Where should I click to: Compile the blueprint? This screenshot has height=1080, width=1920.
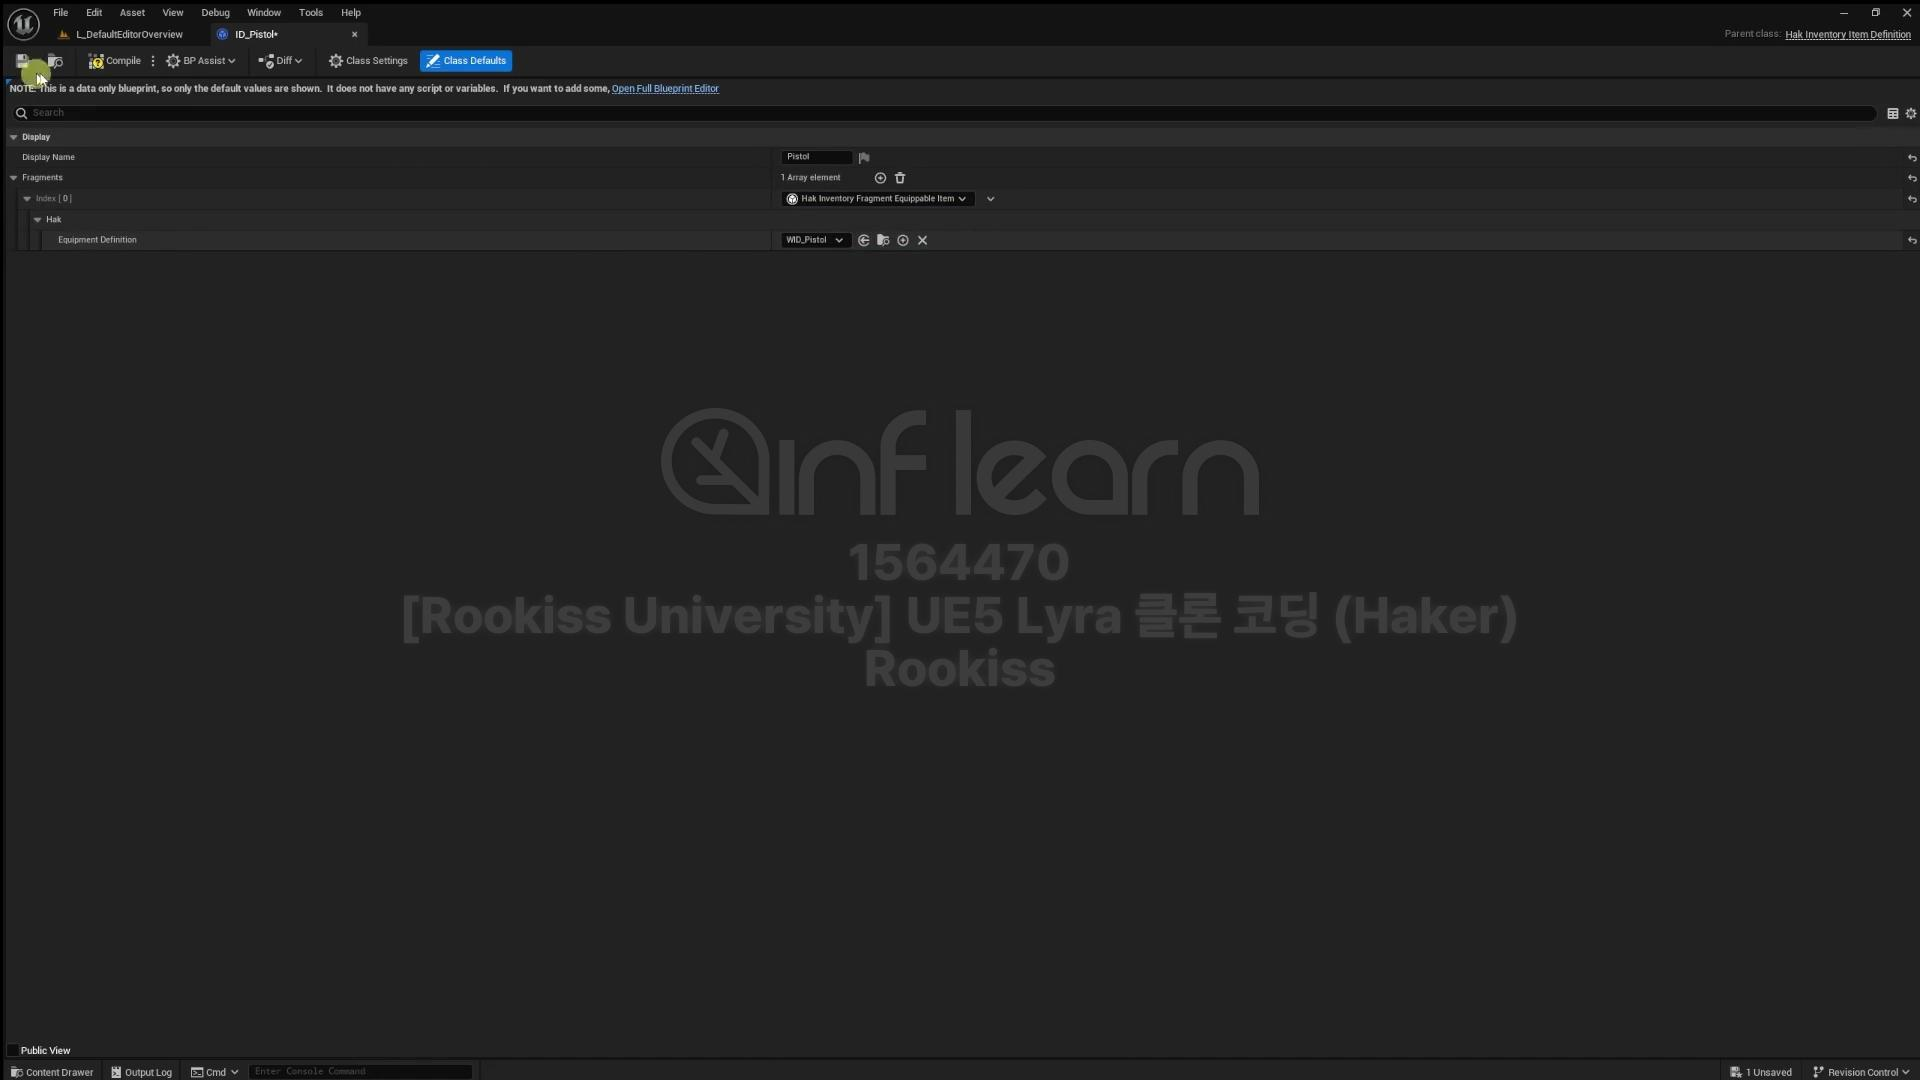tap(114, 61)
